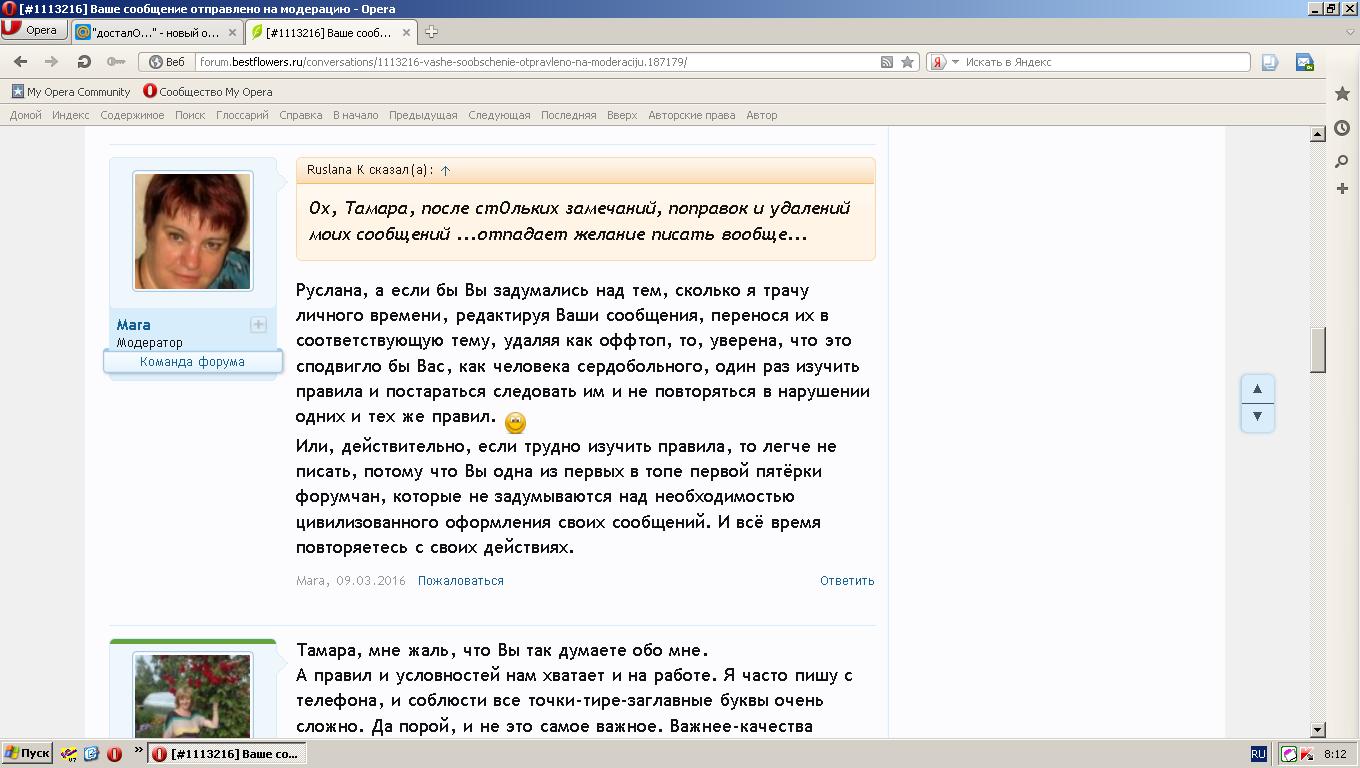Open the Opera main menu button
This screenshot has height=768, width=1360.
(33, 30)
